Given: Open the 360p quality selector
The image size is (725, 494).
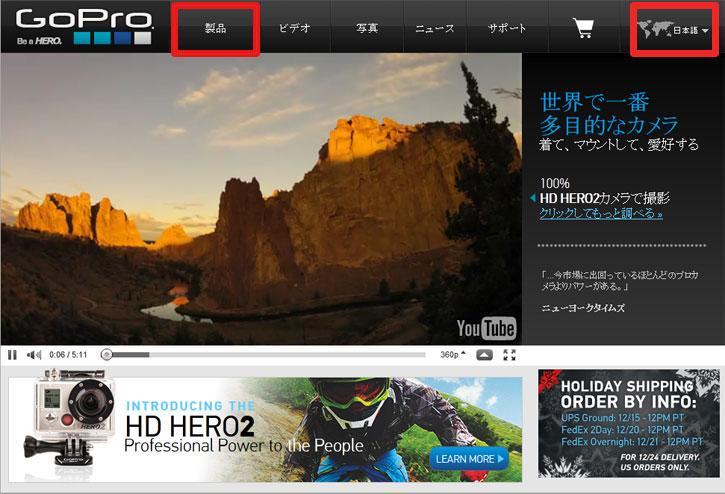Looking at the screenshot, I should pyautogui.click(x=453, y=355).
